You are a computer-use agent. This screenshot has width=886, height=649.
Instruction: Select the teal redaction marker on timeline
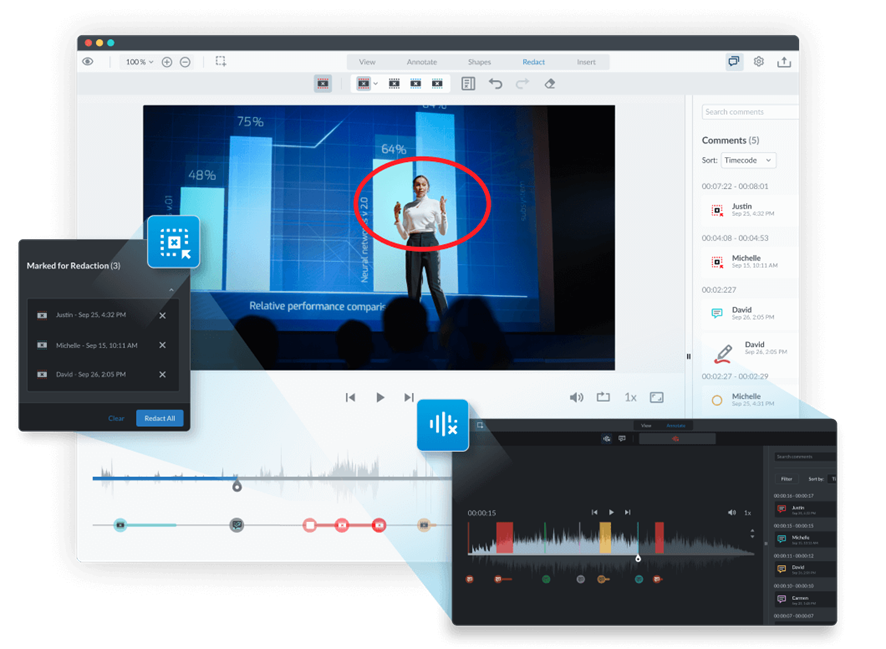coord(120,525)
